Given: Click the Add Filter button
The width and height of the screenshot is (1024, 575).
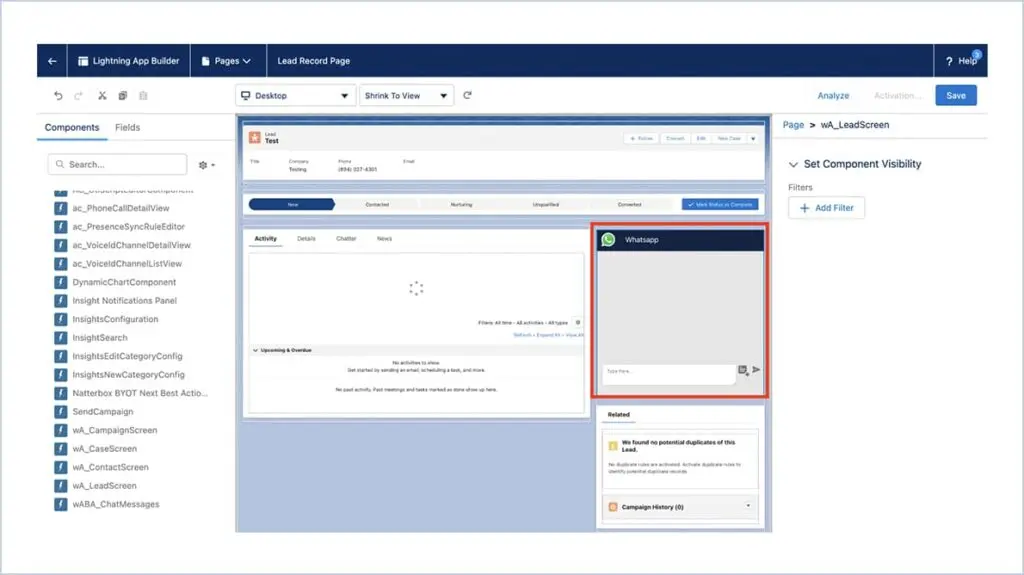Looking at the screenshot, I should 826,208.
